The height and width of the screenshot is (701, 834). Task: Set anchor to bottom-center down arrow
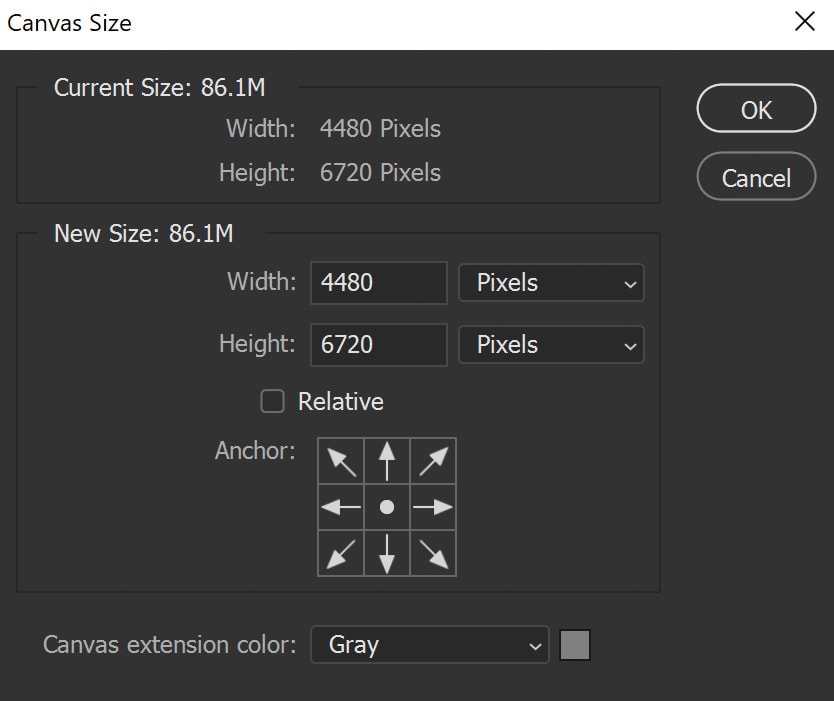coord(387,553)
